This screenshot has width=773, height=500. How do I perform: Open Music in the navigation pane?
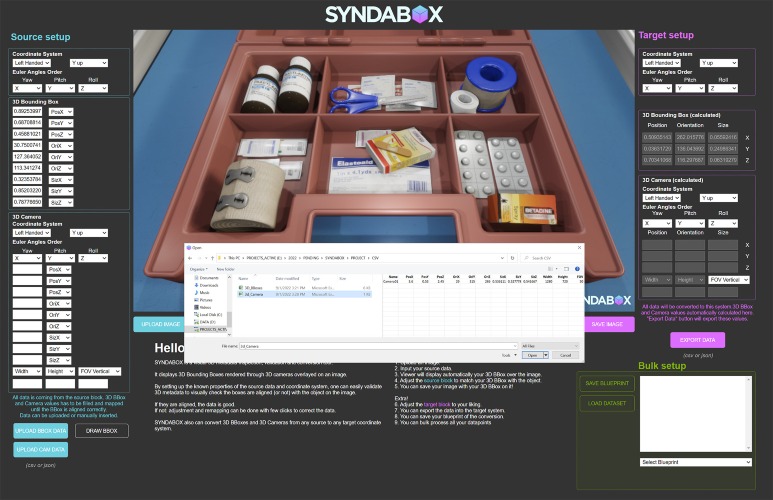[203, 292]
